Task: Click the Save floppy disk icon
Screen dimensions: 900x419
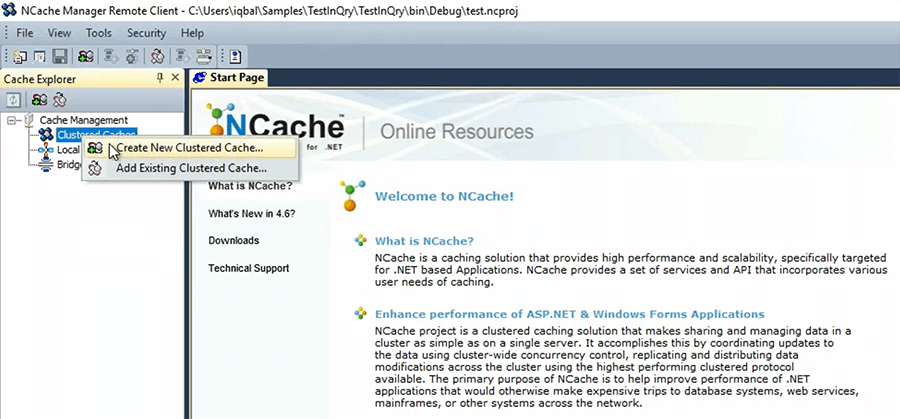Action: (x=60, y=56)
